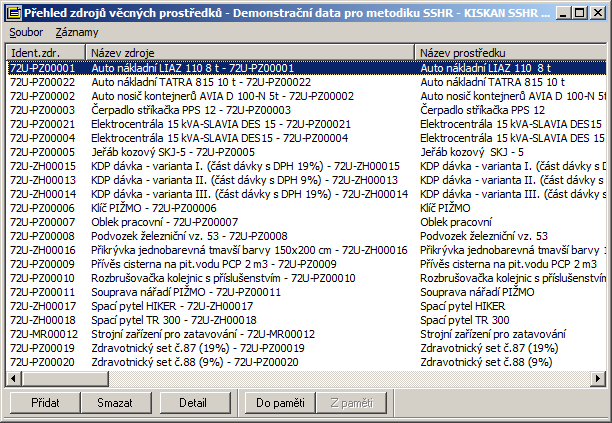Click 'Jeřáb kozový SKJ-5 - 72U-PZ0005'
The width and height of the screenshot is (612, 423).
click(x=173, y=152)
